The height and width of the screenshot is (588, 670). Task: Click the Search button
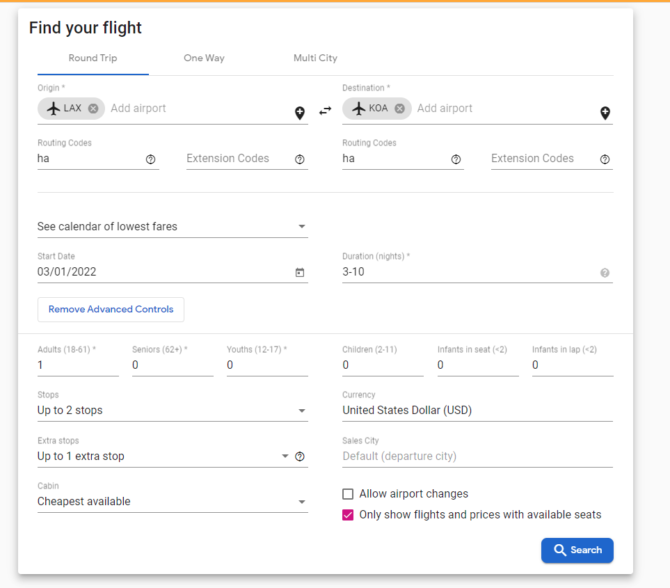coord(577,550)
